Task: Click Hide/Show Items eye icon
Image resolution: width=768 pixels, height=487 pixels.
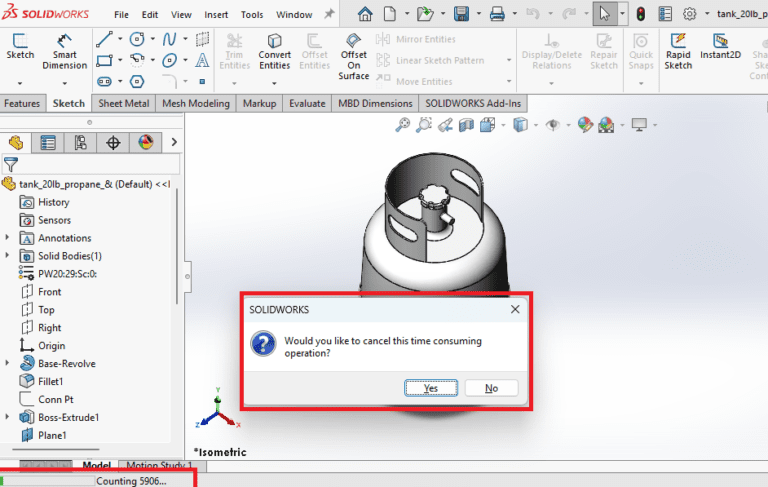Action: click(553, 125)
